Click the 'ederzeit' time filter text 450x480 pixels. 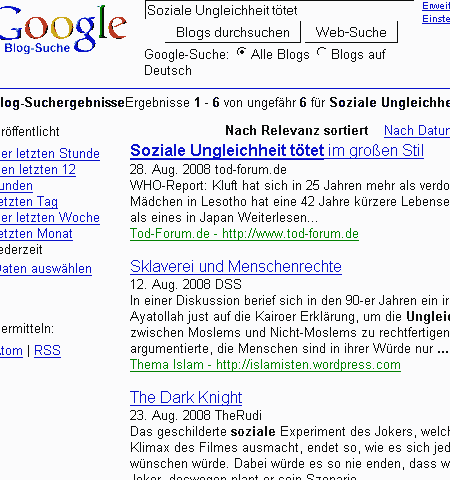pyautogui.click(x=21, y=250)
